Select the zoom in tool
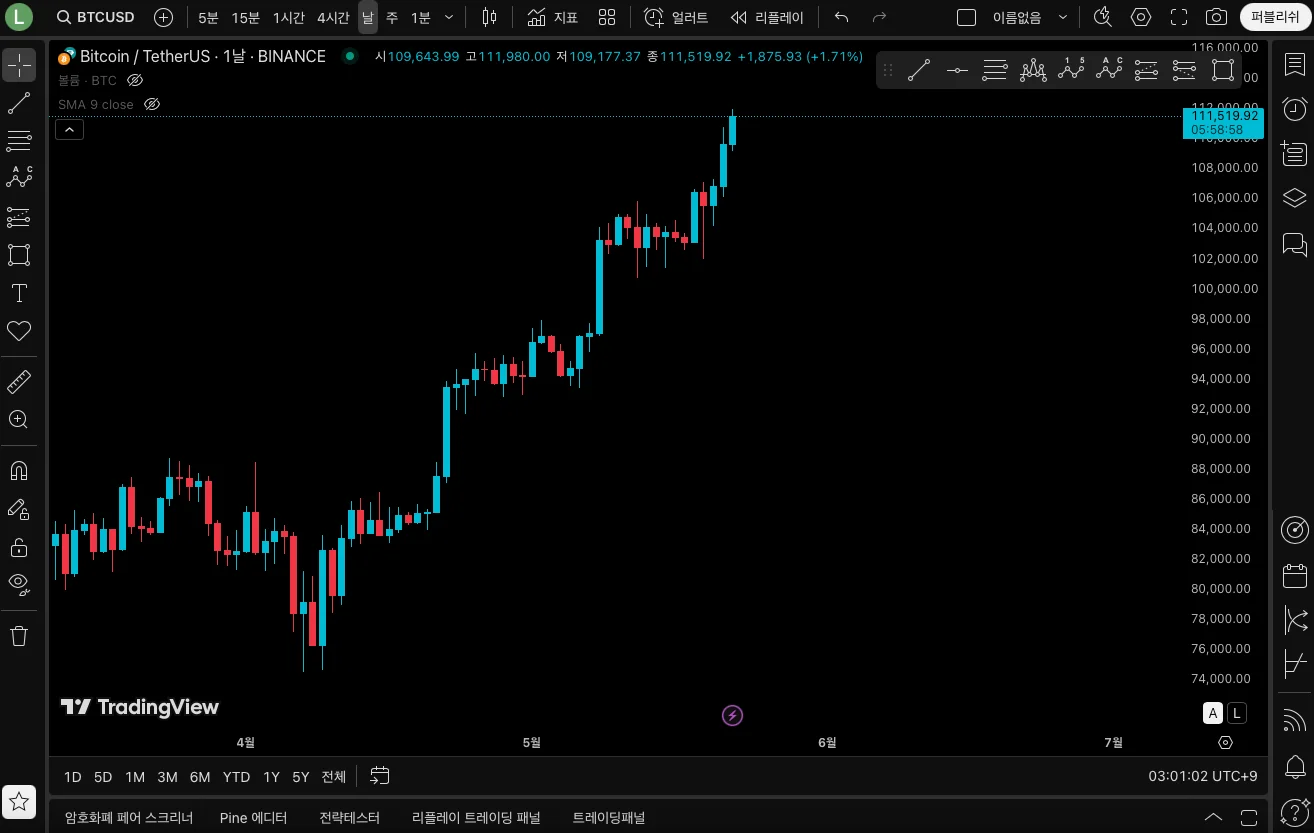Image resolution: width=1314 pixels, height=833 pixels. pyautogui.click(x=19, y=420)
